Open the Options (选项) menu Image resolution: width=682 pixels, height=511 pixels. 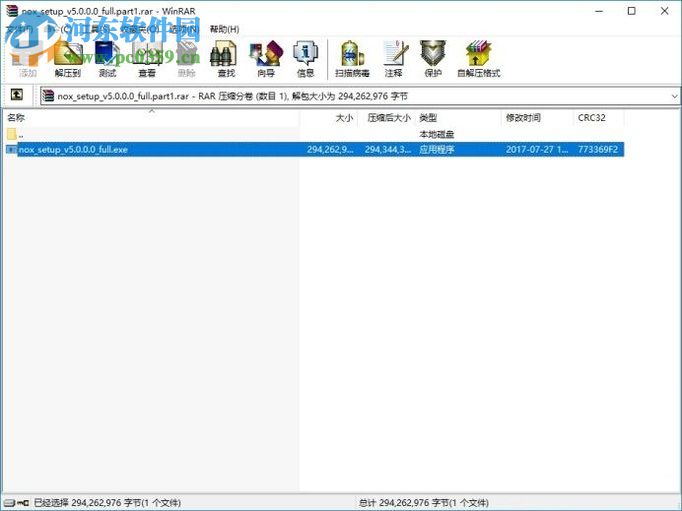[184, 29]
